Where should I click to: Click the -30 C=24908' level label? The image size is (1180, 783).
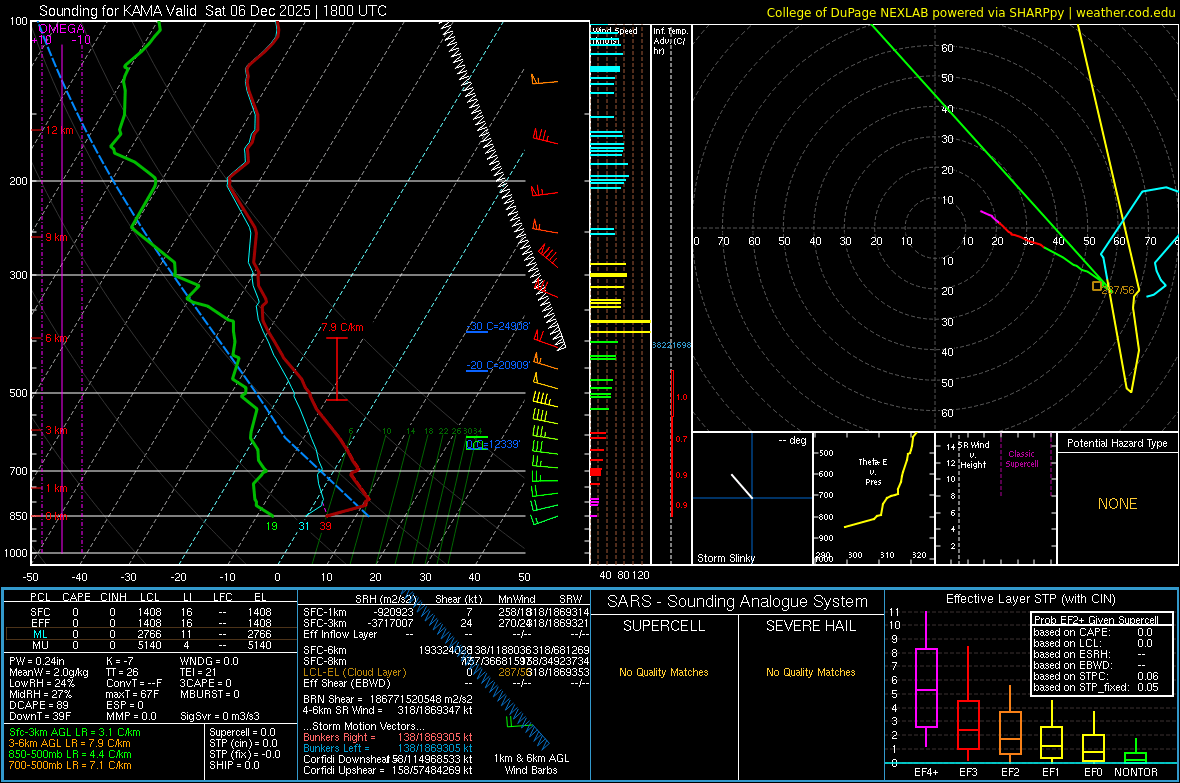tap(497, 327)
